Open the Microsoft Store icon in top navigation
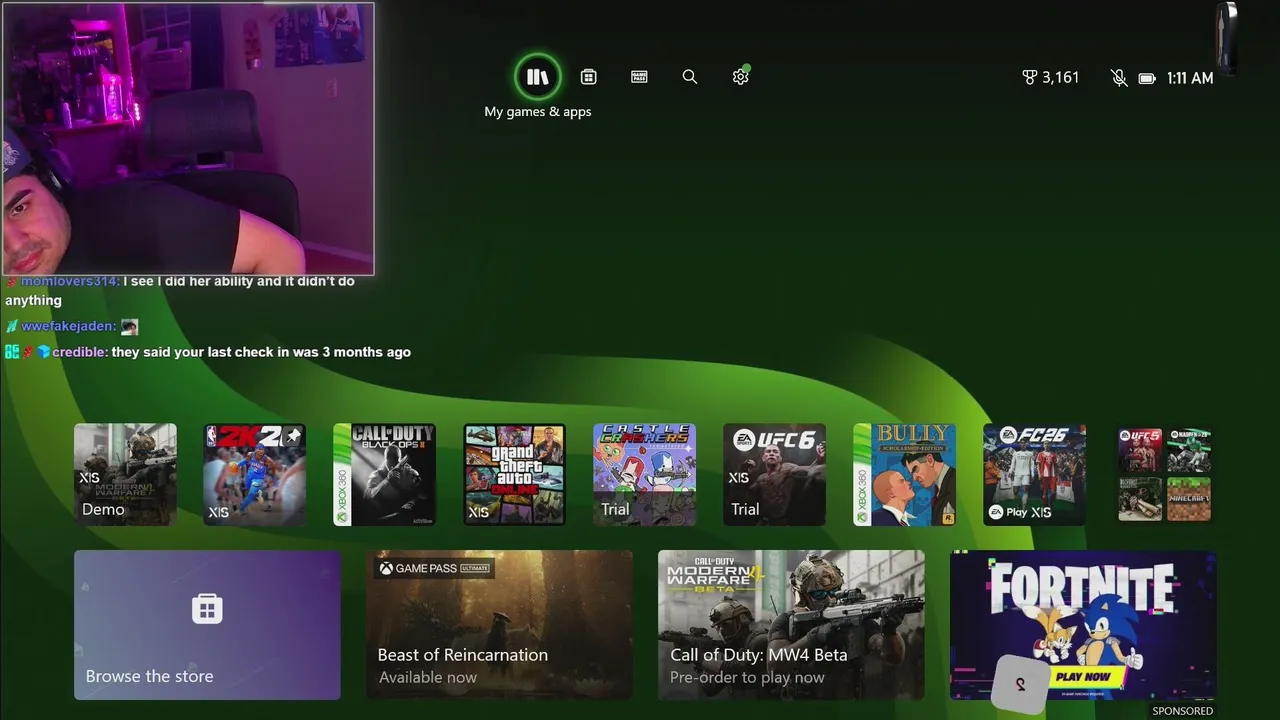1280x720 pixels. 589,77
